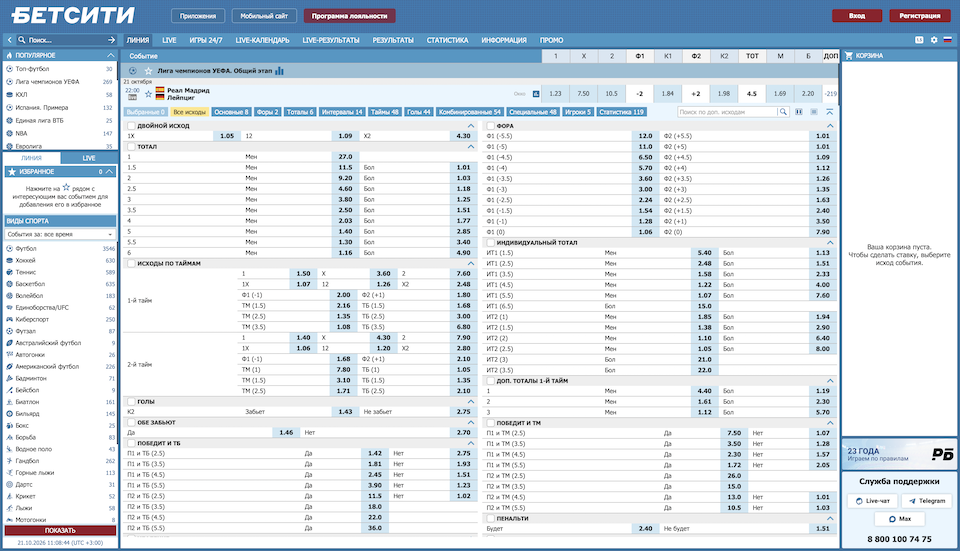This screenshot has height=551, width=960.
Task: Select the Голы 44 market filter tab
Action: click(x=419, y=112)
